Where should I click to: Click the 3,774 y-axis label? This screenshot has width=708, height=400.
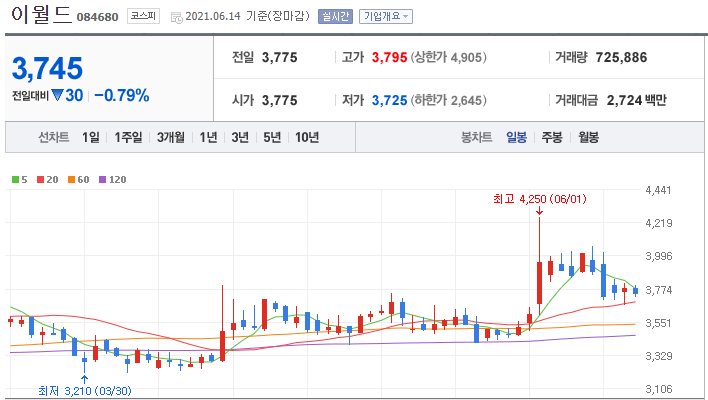pyautogui.click(x=658, y=290)
